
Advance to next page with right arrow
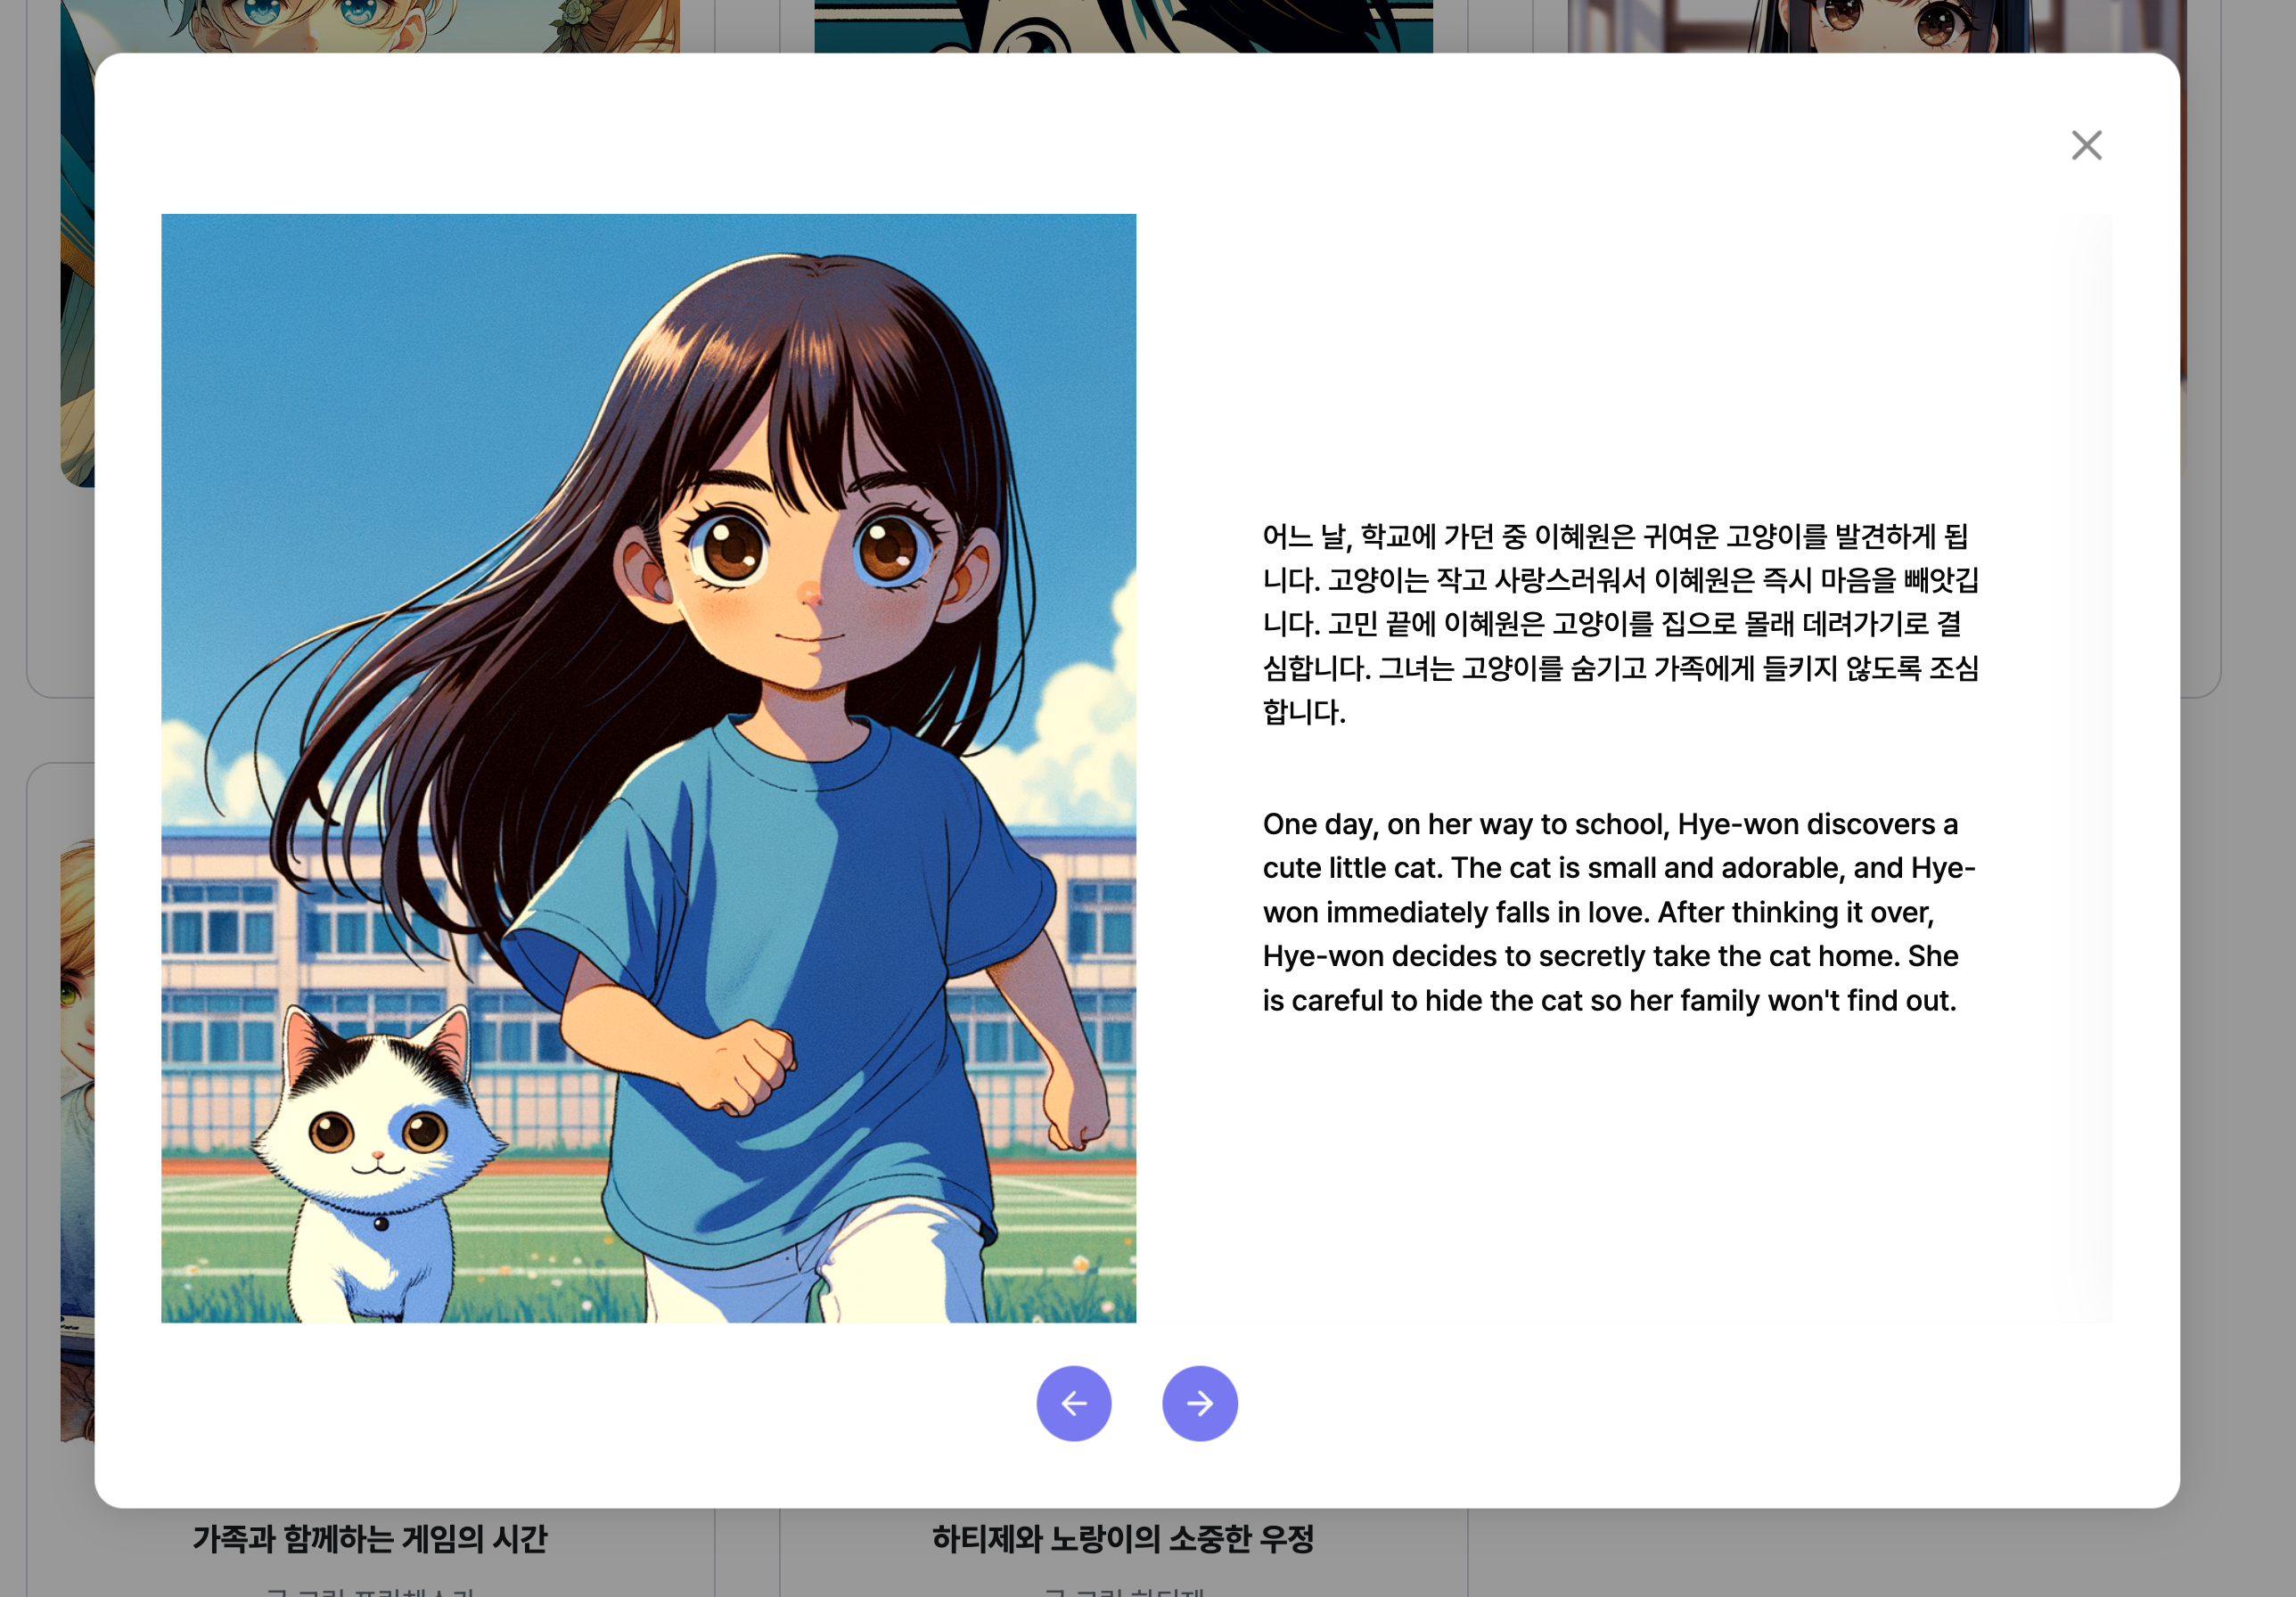click(1199, 1402)
